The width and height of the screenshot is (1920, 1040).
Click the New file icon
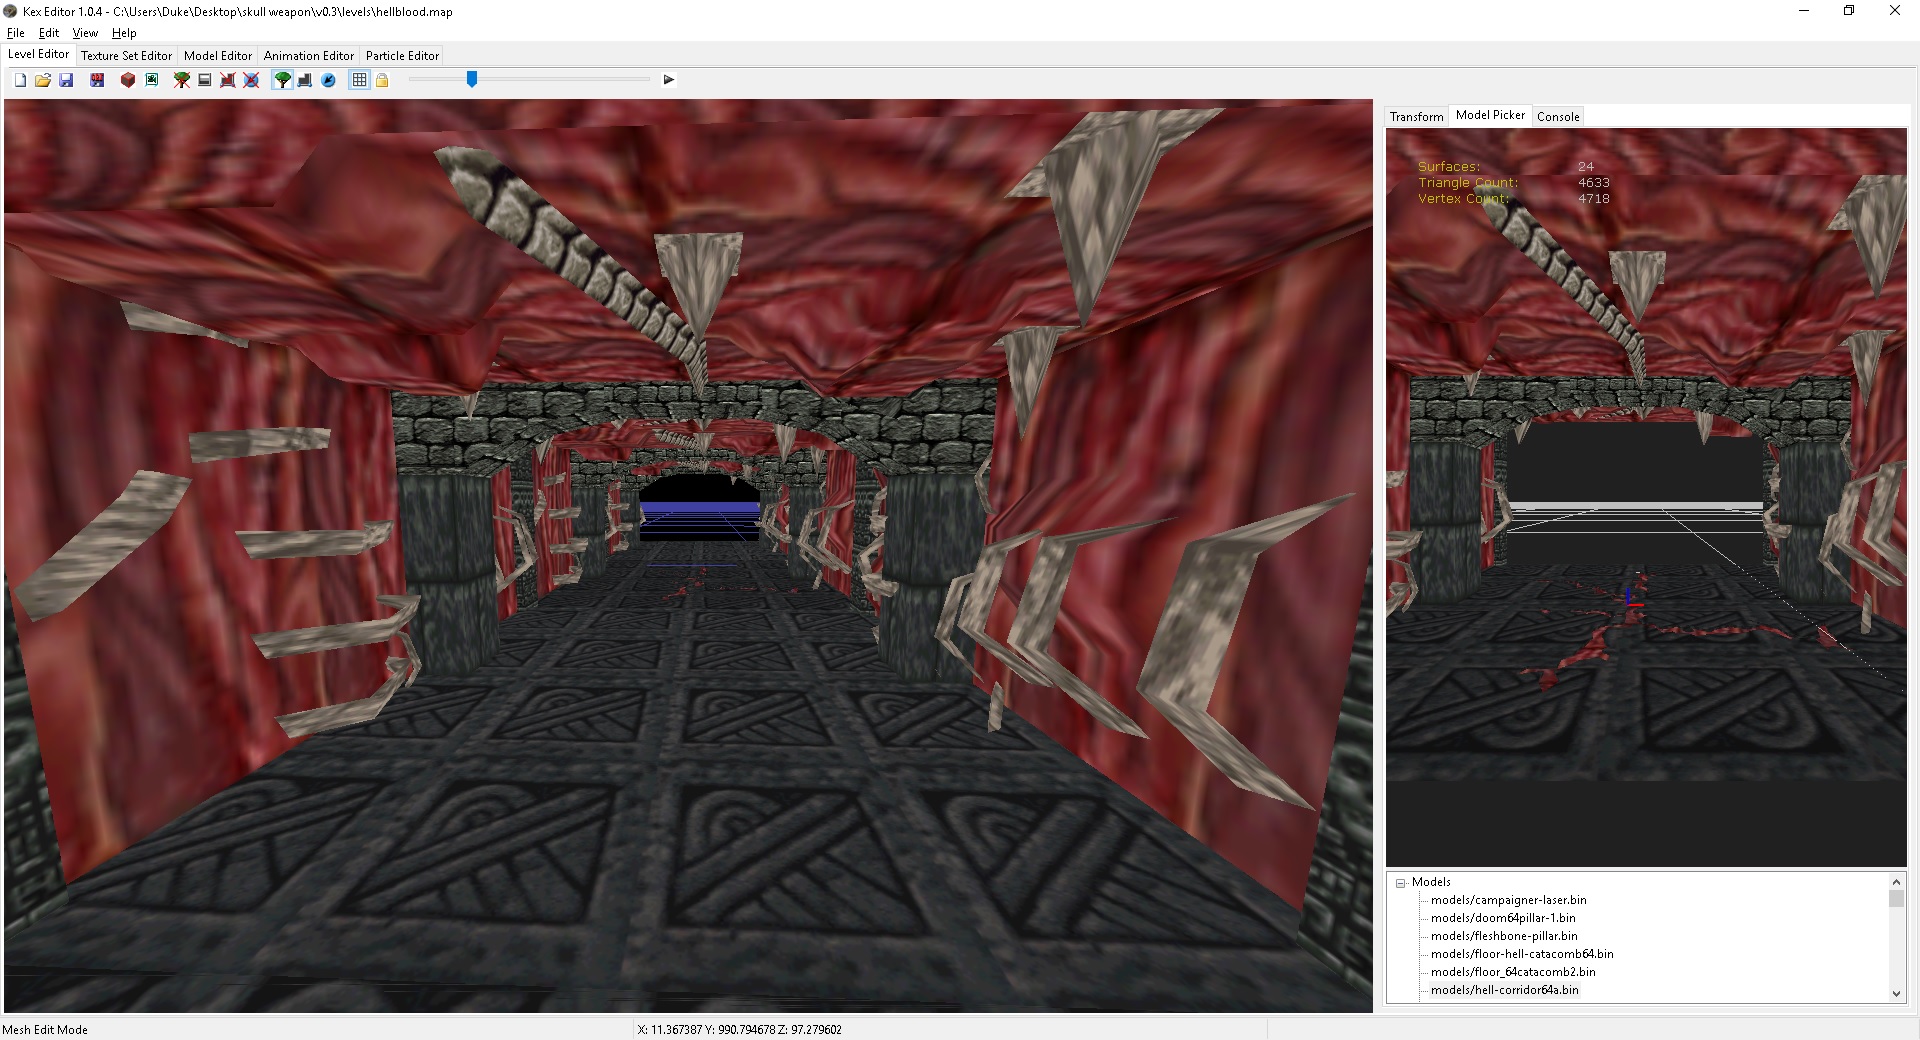20,80
